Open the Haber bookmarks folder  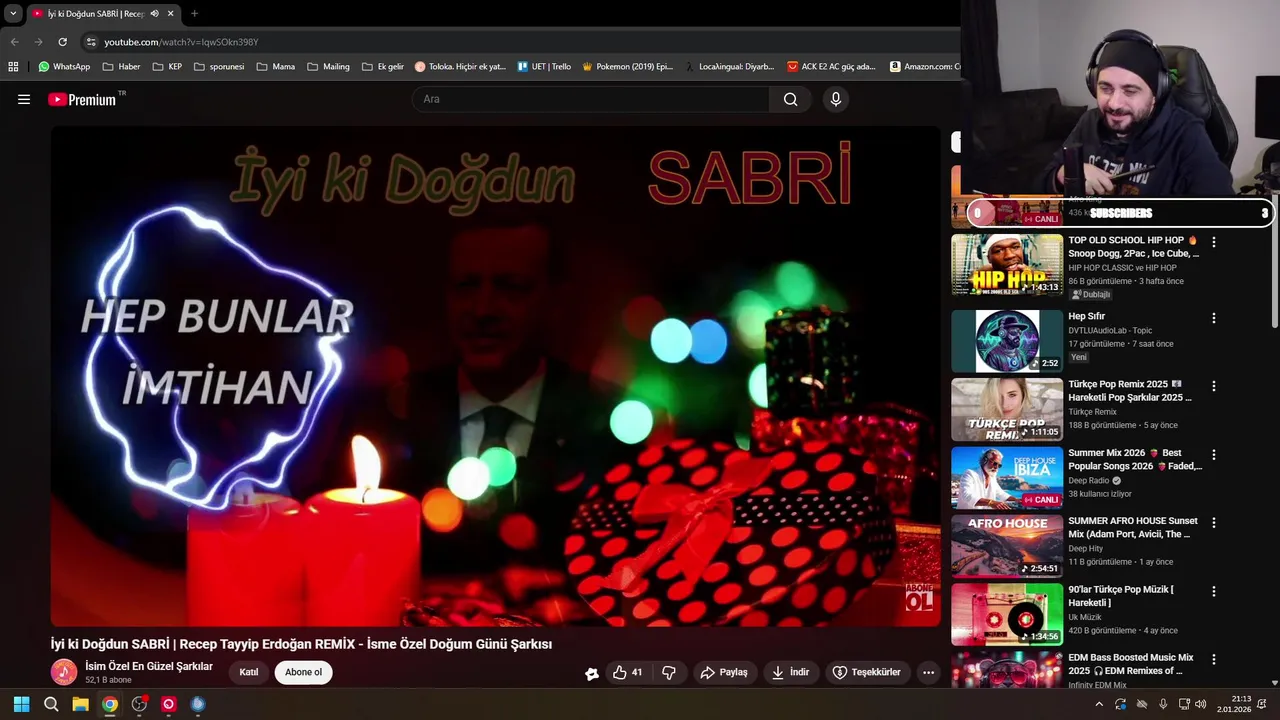click(120, 67)
